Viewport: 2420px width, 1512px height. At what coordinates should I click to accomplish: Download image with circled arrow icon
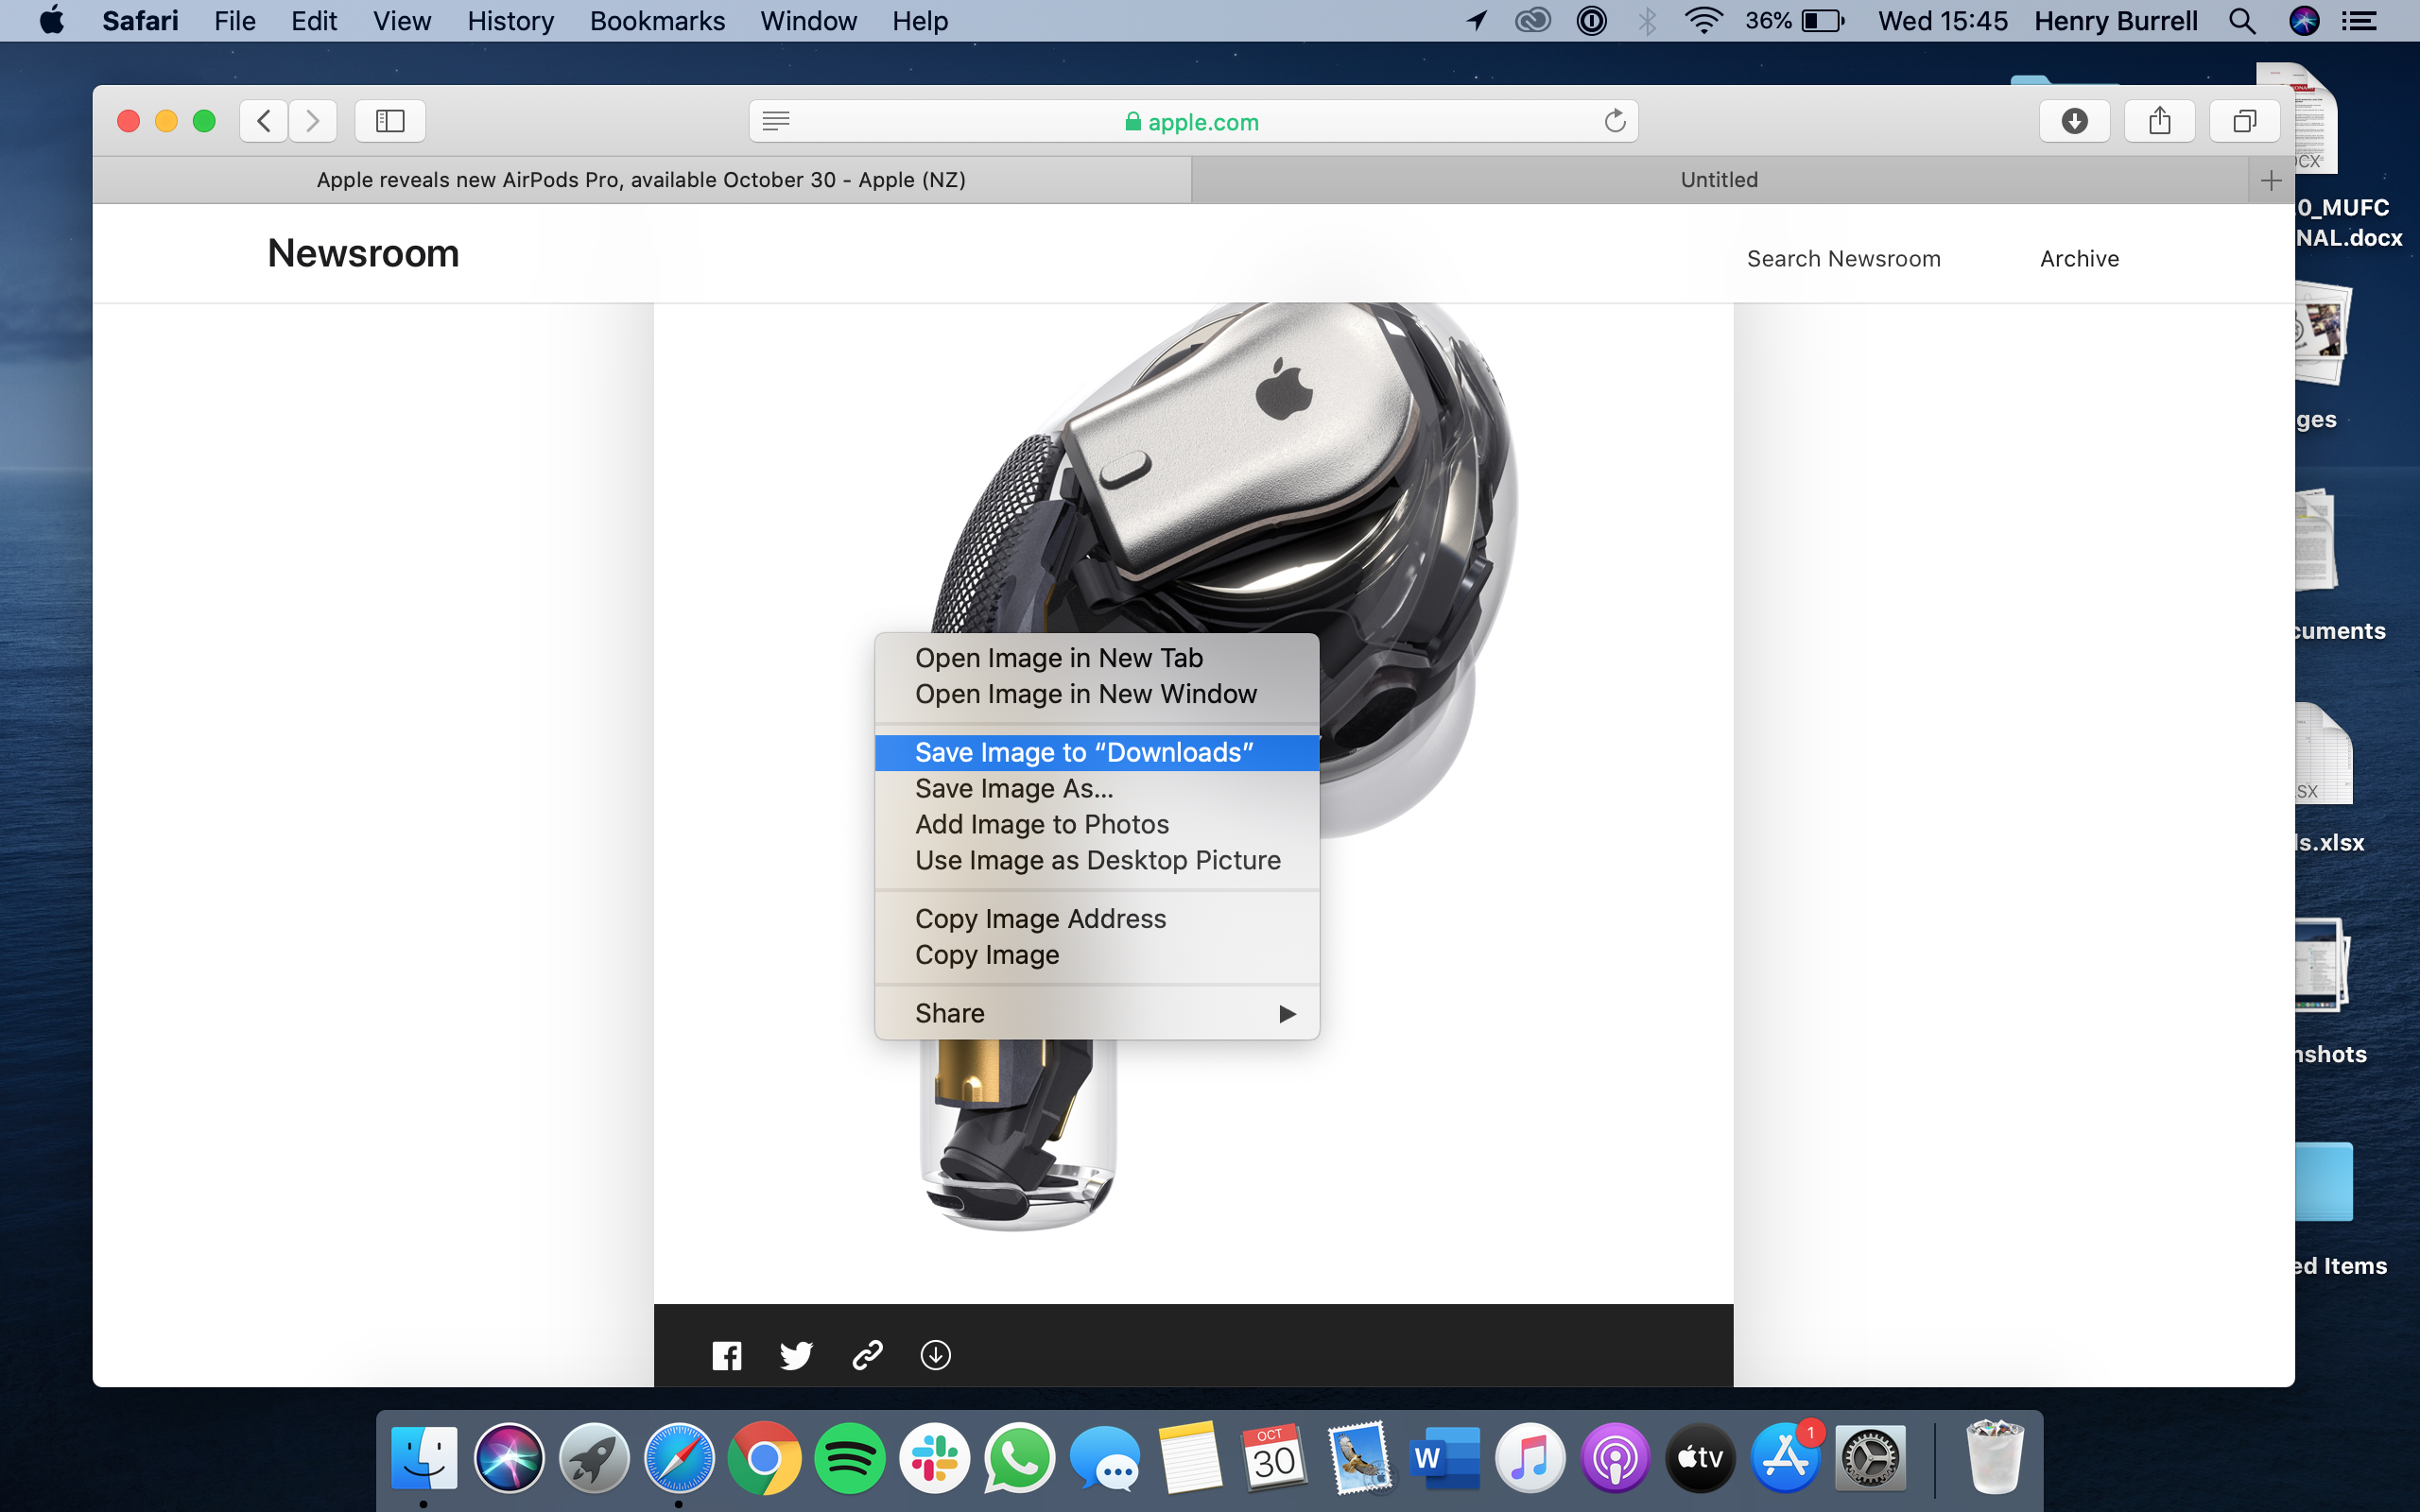coord(935,1355)
